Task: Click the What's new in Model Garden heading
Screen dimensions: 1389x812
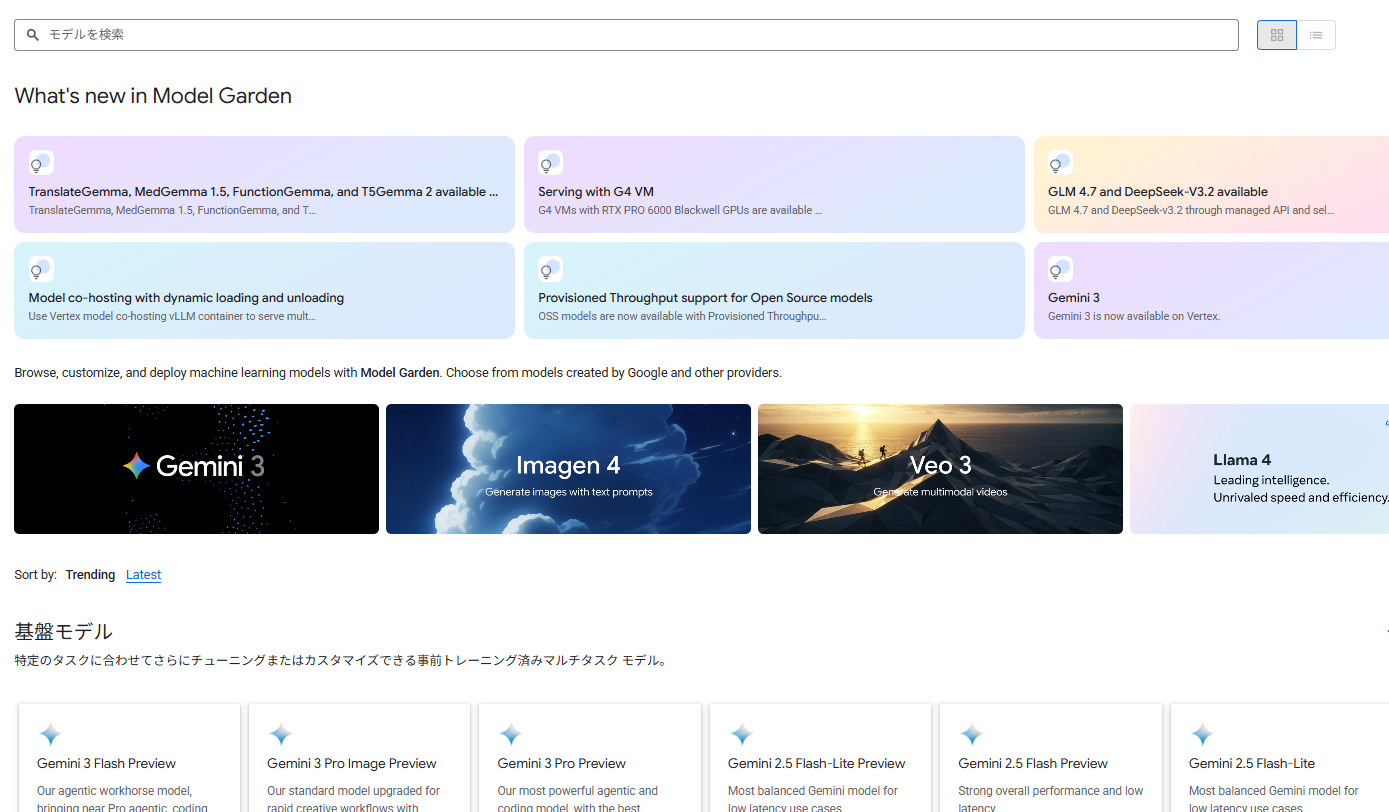Action: 153,96
